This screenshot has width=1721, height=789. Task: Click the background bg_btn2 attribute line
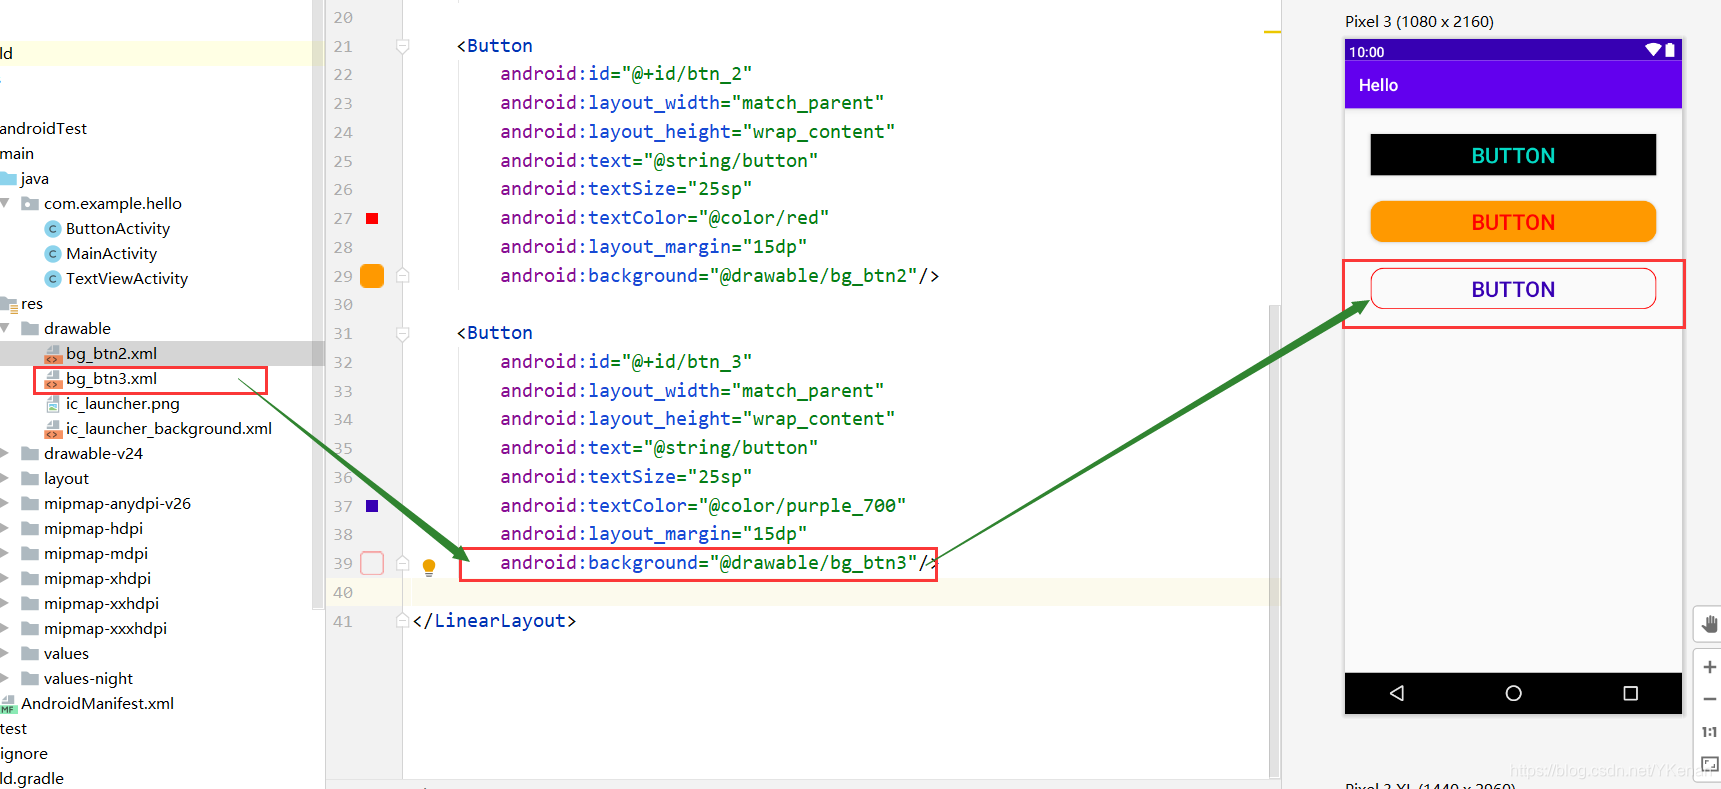tap(719, 276)
